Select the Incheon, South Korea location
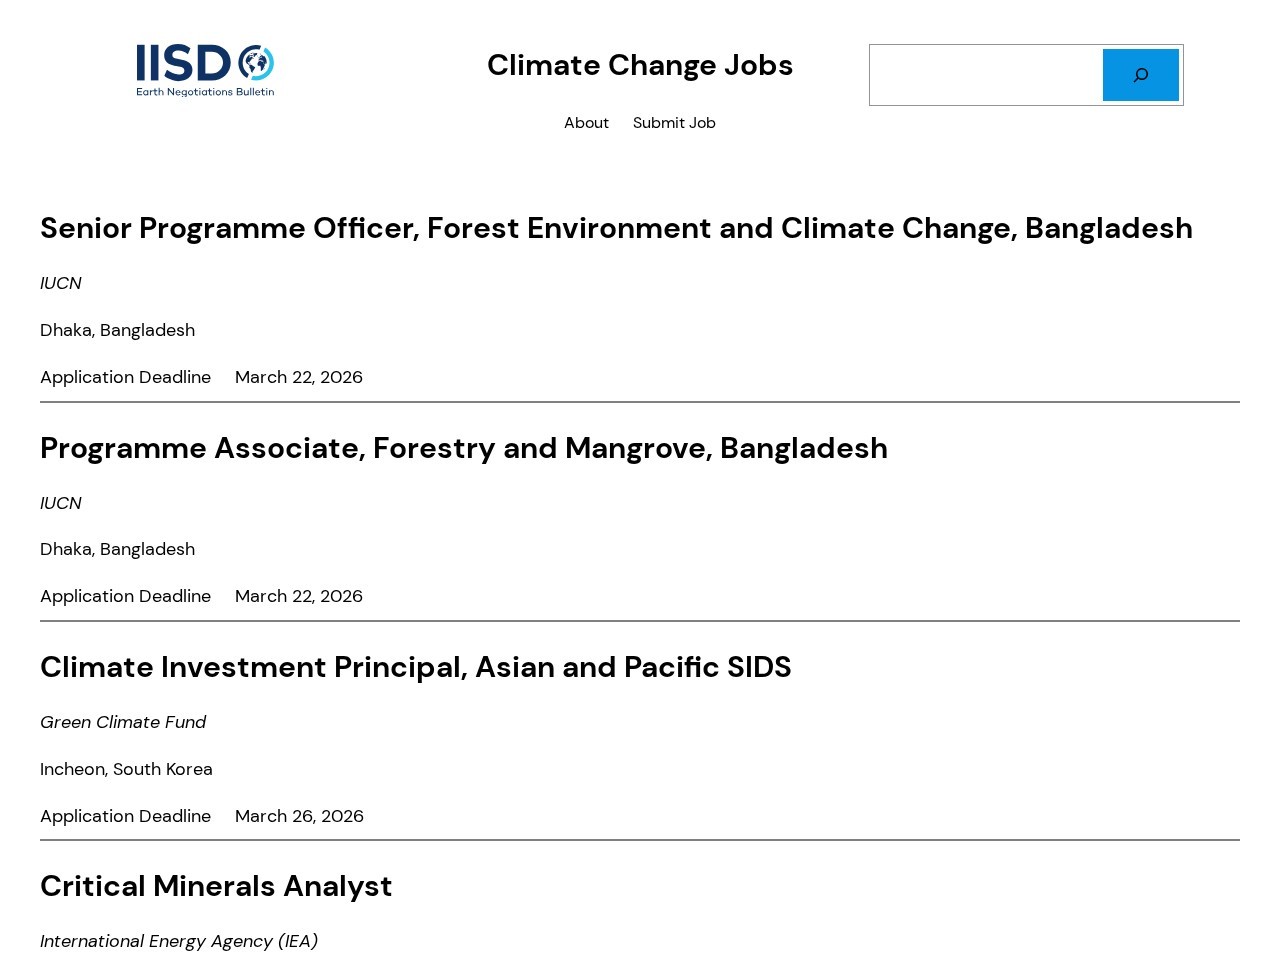 pos(126,769)
